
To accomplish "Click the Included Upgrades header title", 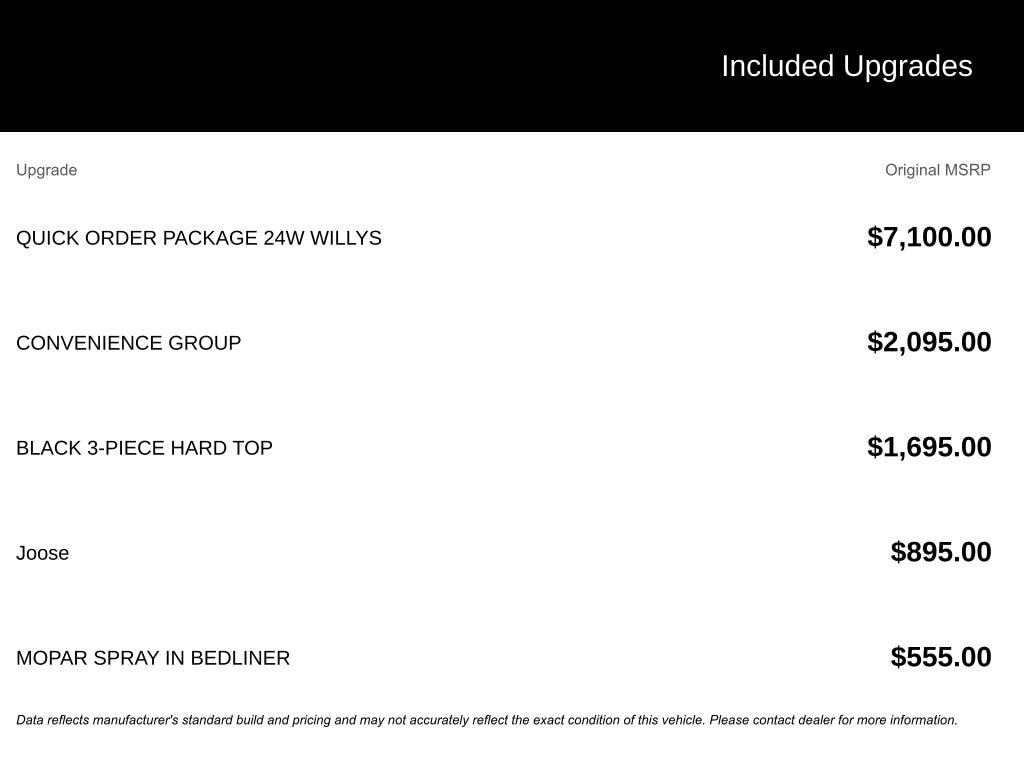I will [x=846, y=66].
